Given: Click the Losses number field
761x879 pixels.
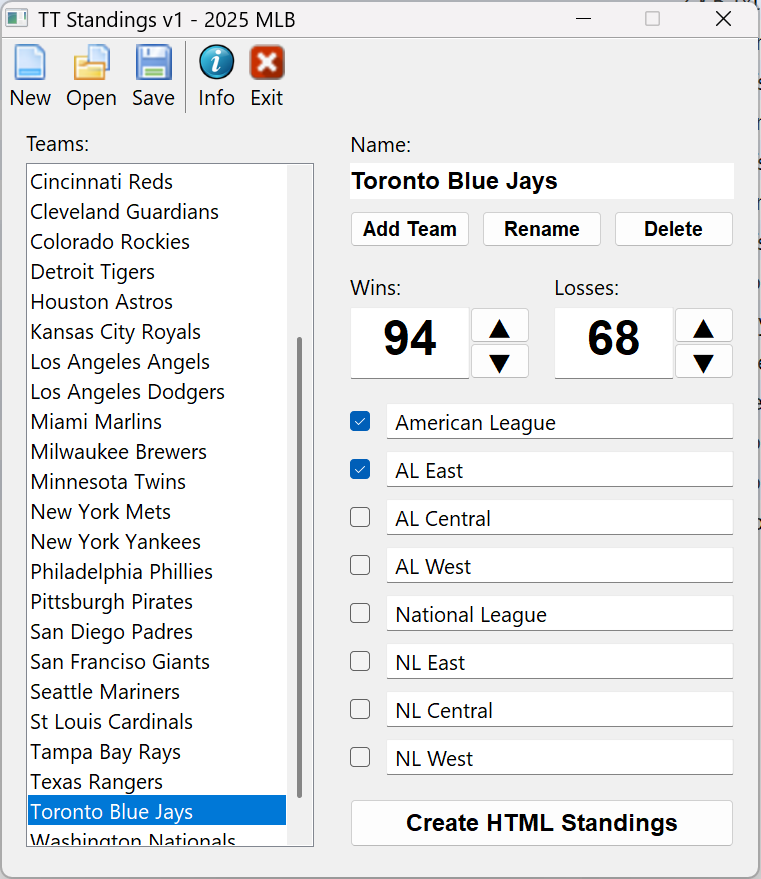Looking at the screenshot, I should click(614, 343).
